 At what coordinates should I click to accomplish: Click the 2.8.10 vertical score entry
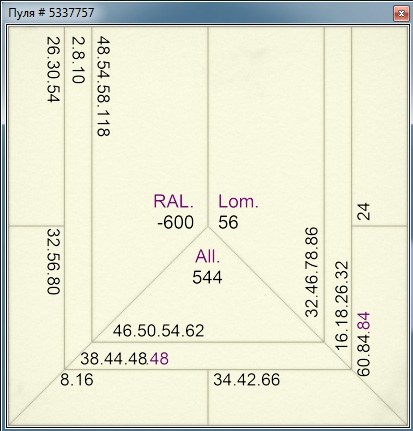pos(79,60)
